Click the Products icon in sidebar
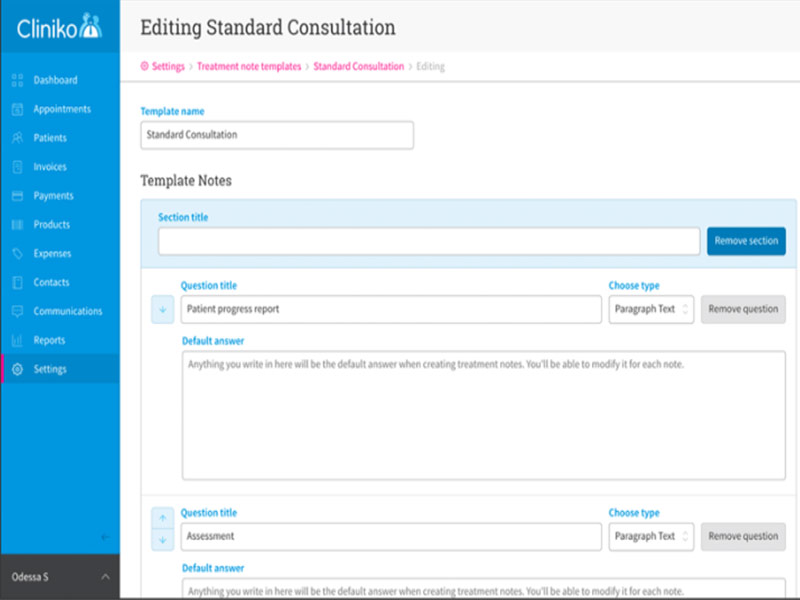Image resolution: width=800 pixels, height=600 pixels. [x=17, y=225]
